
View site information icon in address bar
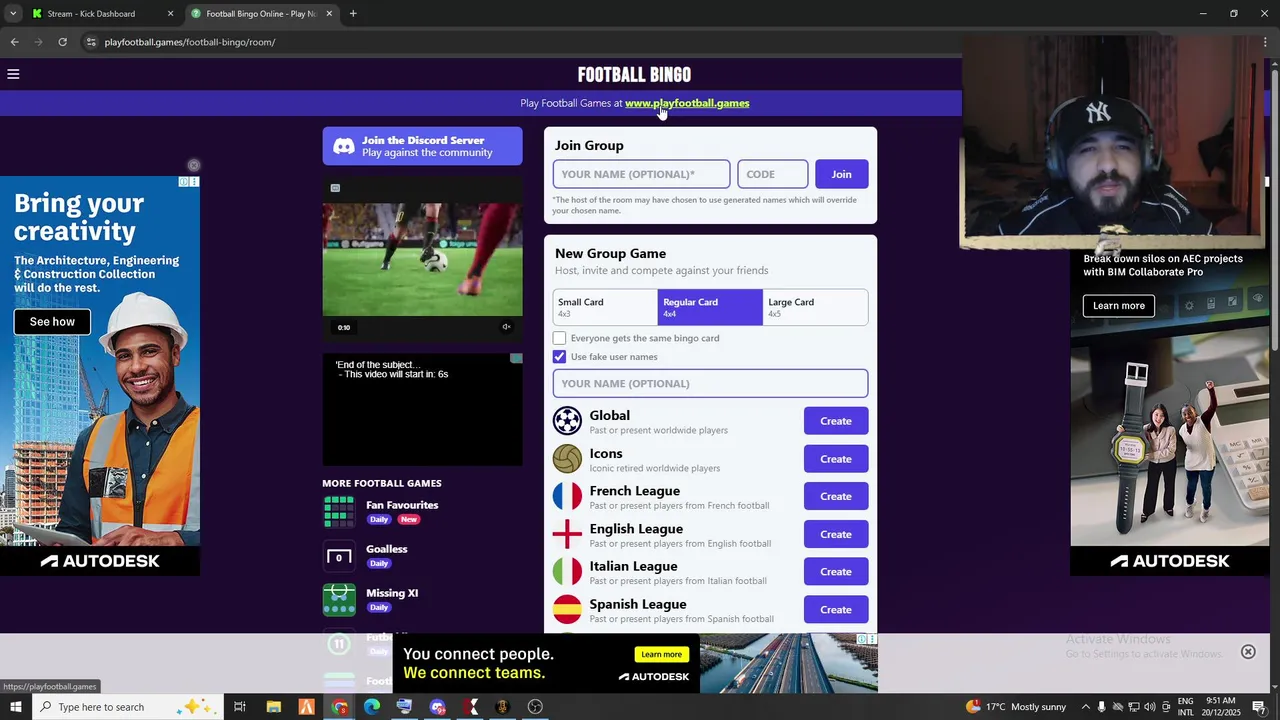(91, 42)
